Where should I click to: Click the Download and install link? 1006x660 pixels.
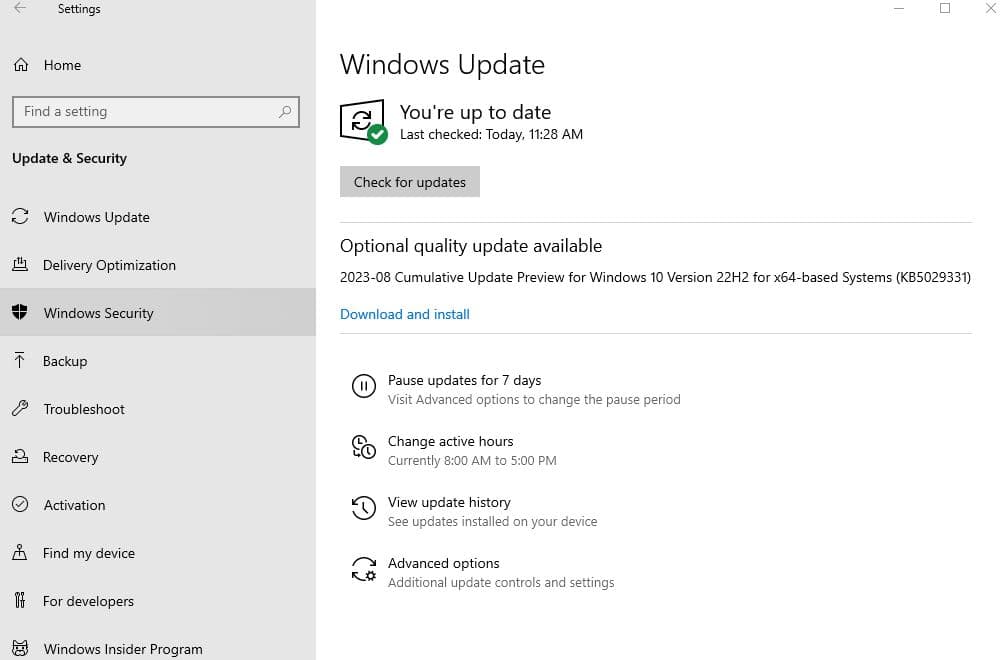point(405,314)
